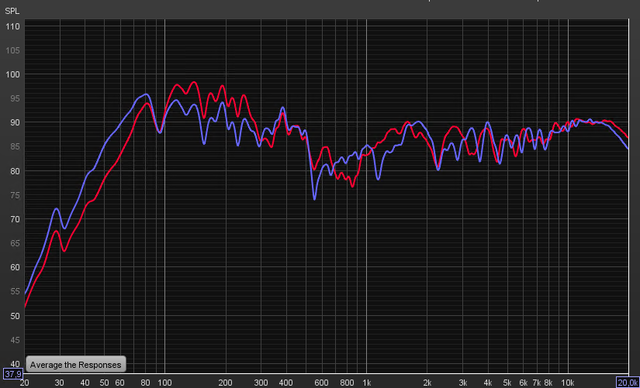Click the 2k label on frequency axis
The image size is (640, 388).
427,383
